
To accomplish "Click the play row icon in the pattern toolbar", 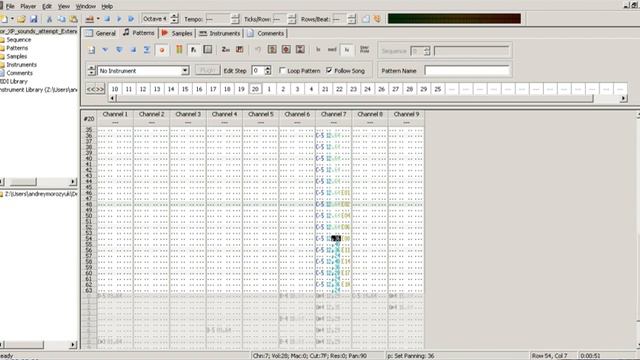I will tap(147, 50).
